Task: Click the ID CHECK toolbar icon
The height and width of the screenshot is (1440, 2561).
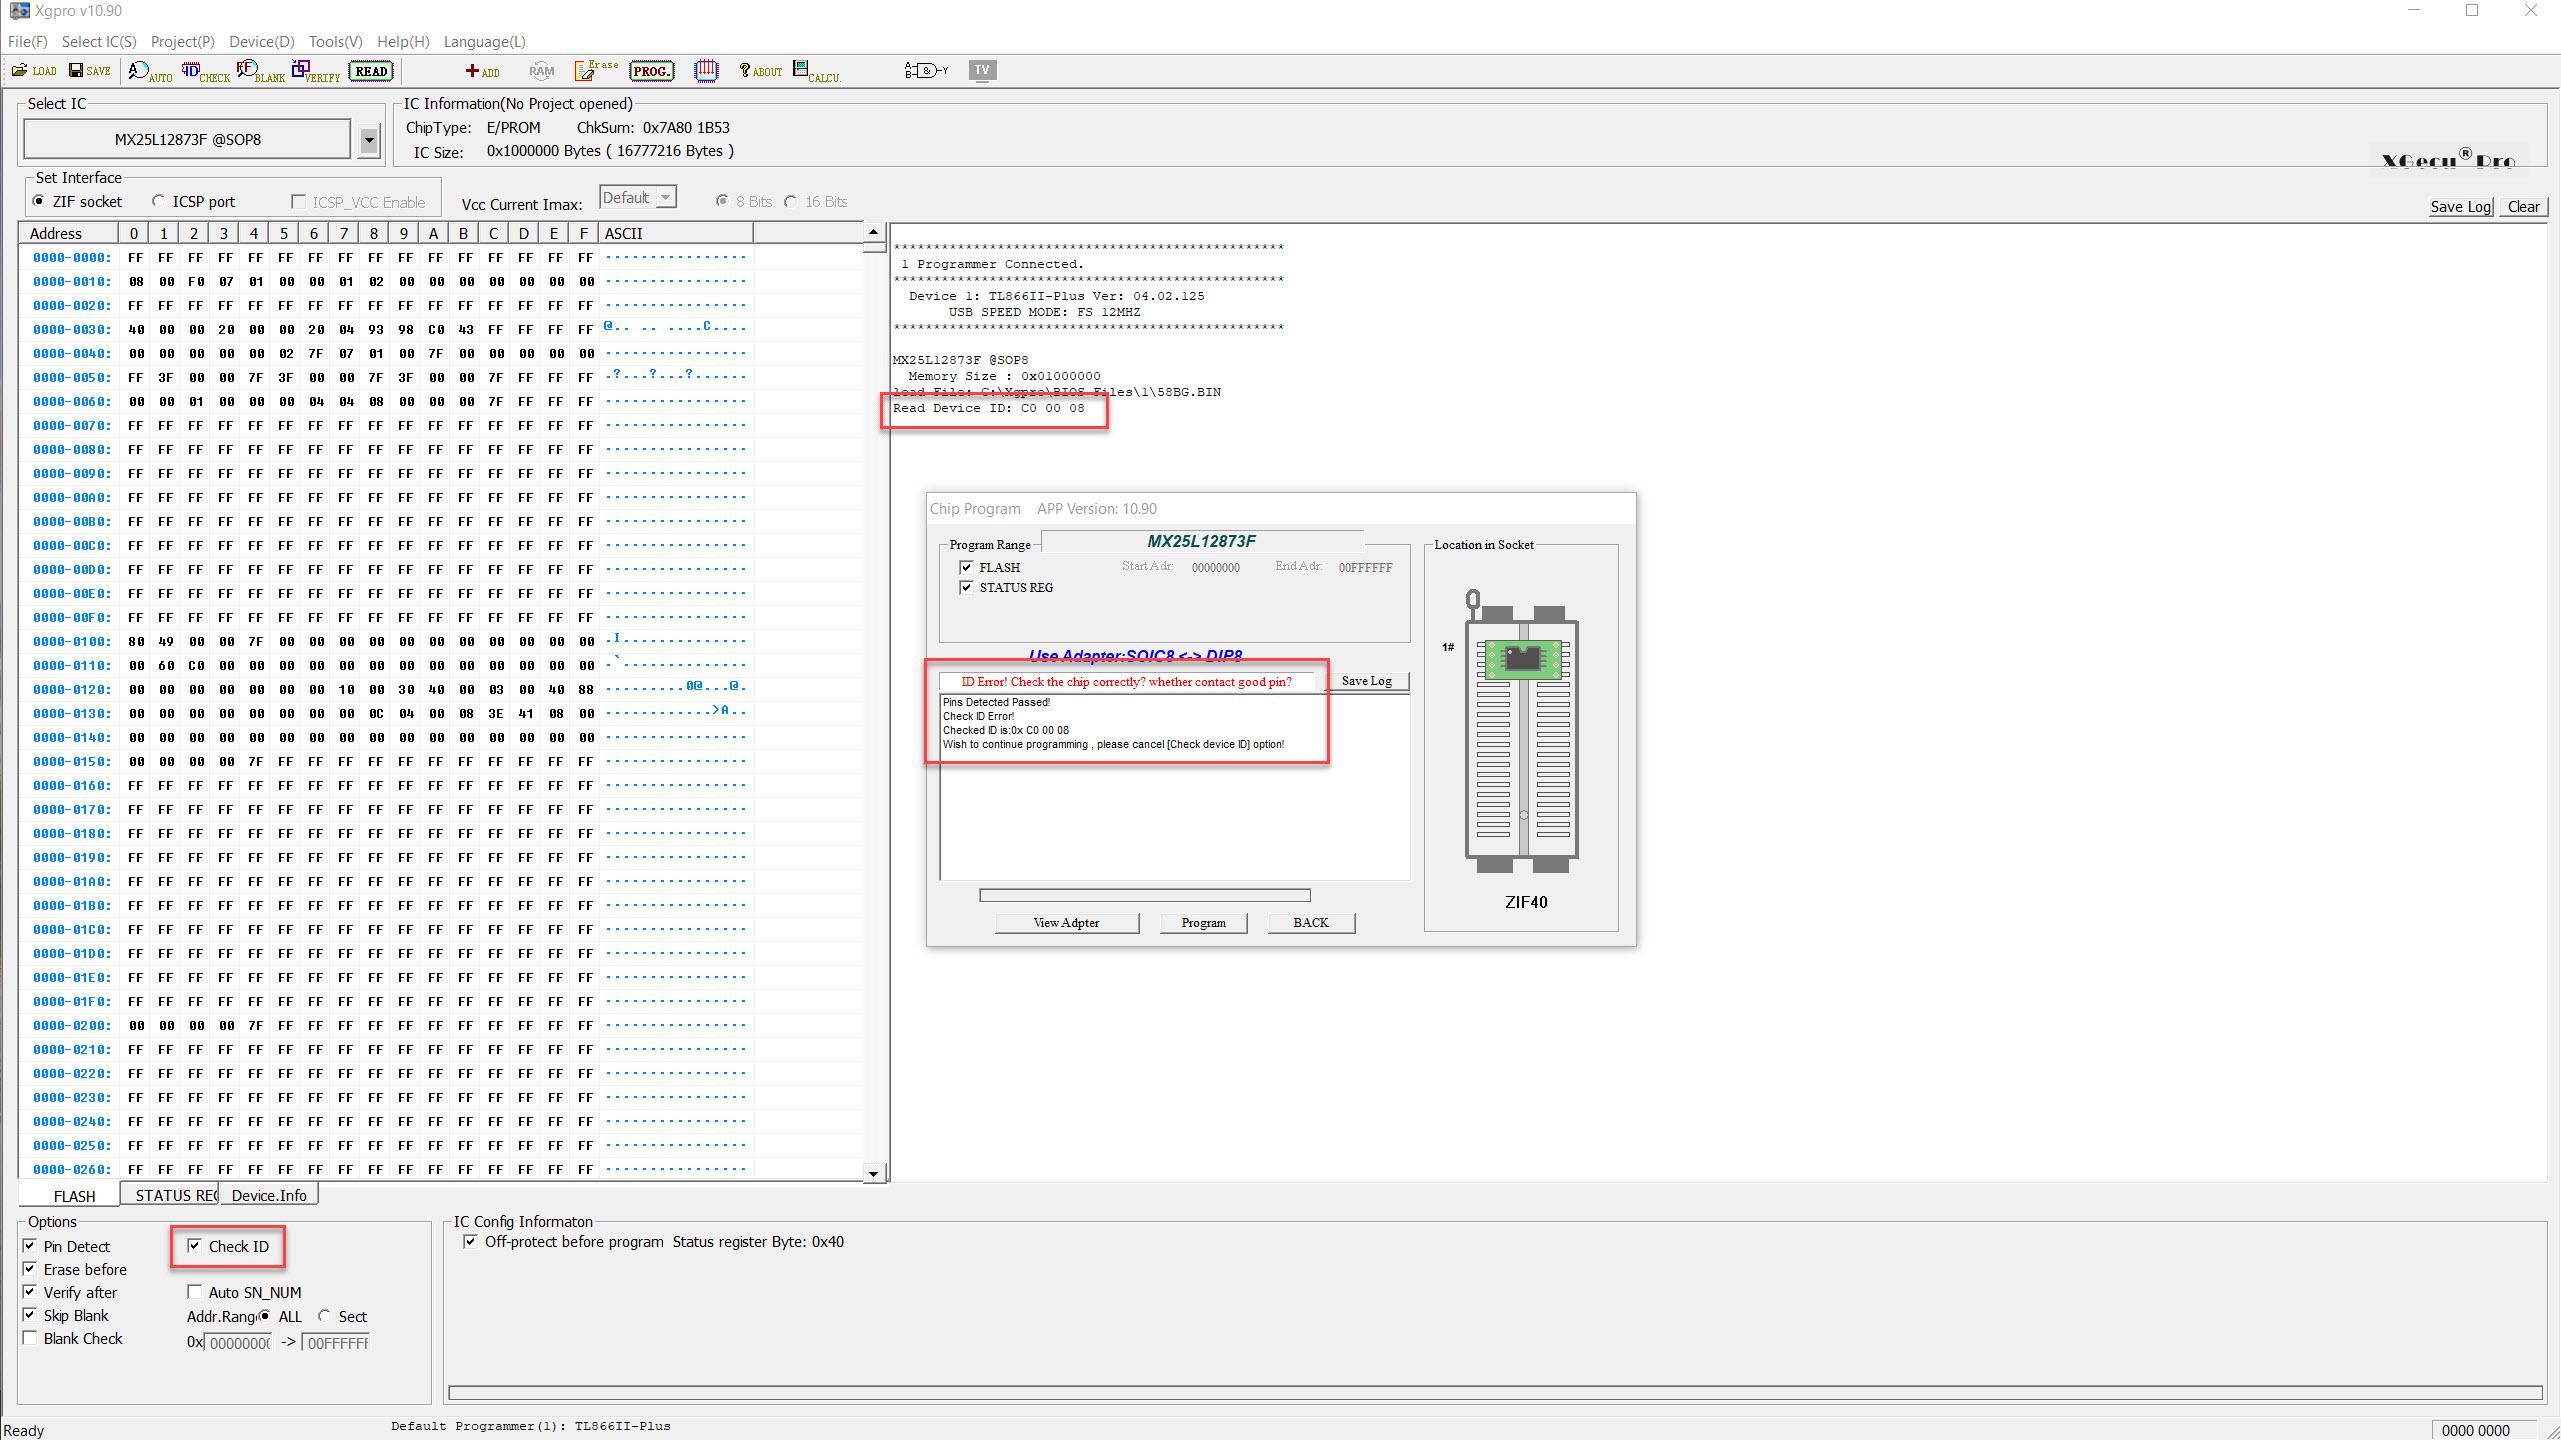Action: pyautogui.click(x=205, y=71)
